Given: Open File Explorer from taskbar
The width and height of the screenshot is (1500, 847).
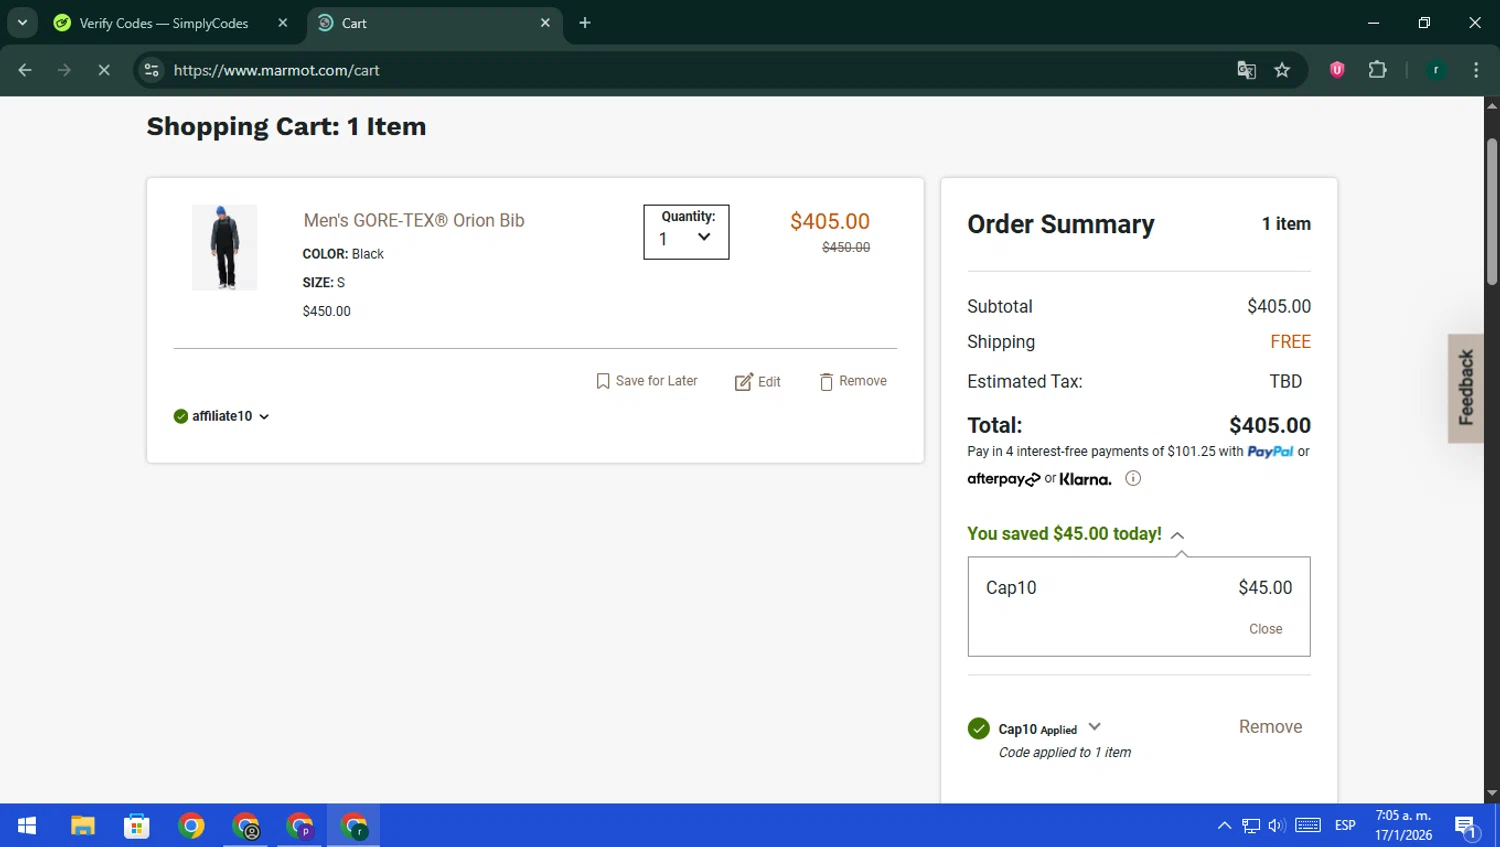Looking at the screenshot, I should (x=82, y=826).
